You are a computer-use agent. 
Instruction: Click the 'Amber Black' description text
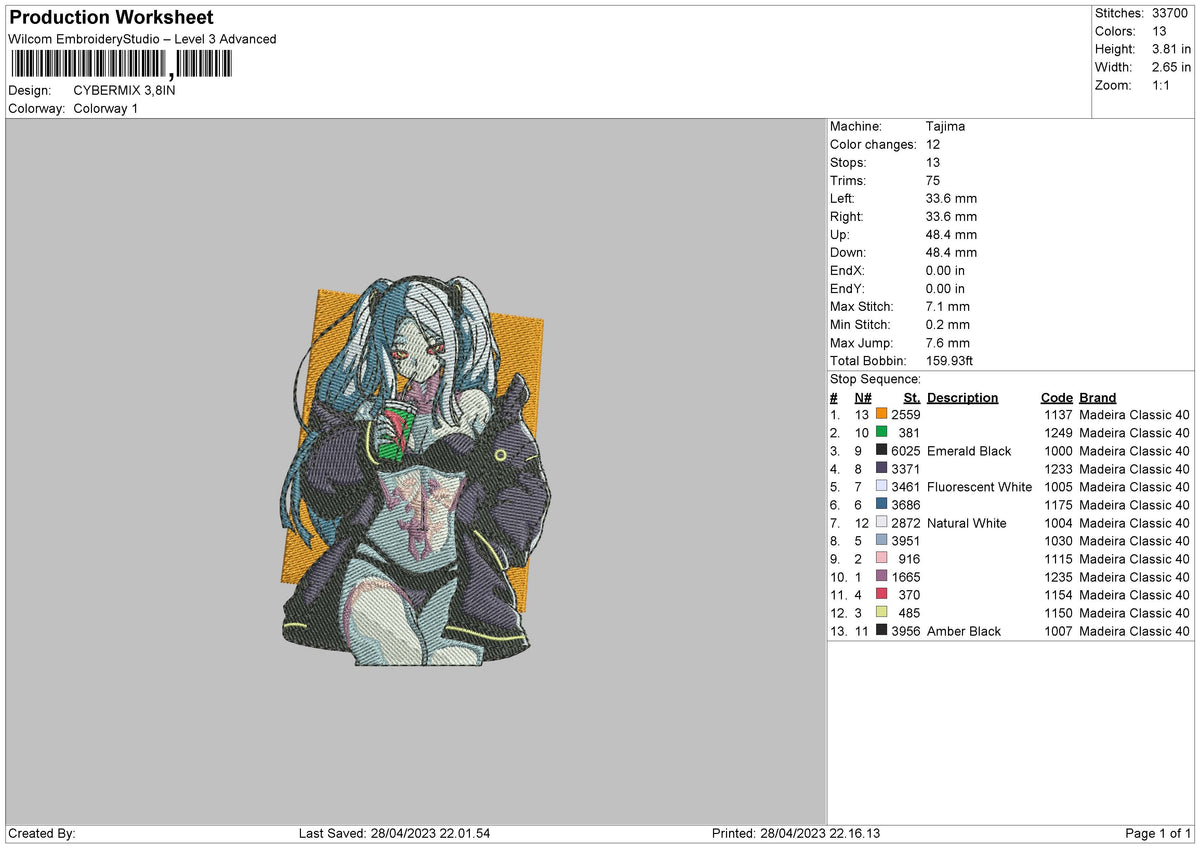(964, 631)
